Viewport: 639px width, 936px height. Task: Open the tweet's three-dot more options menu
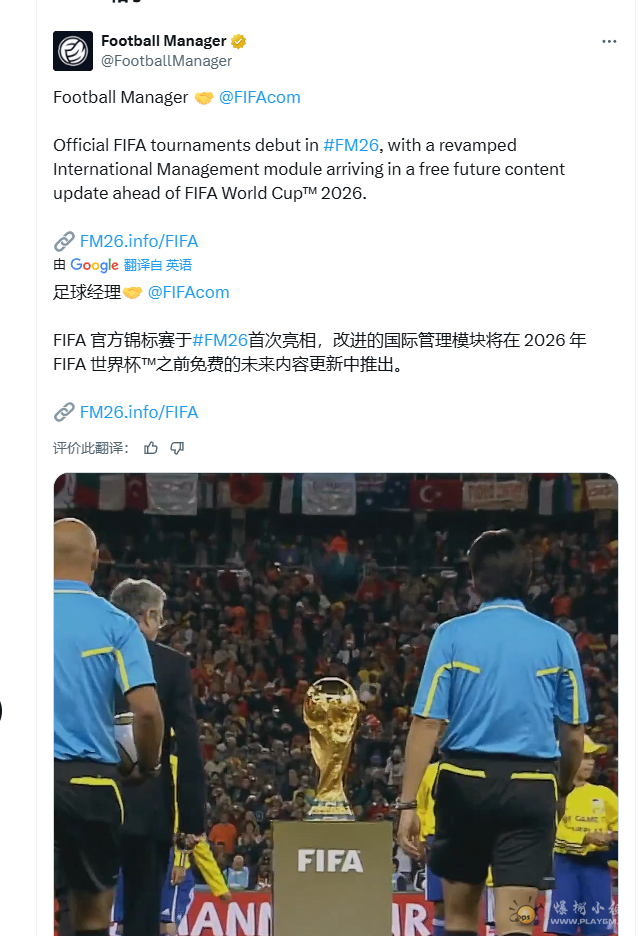click(x=609, y=41)
